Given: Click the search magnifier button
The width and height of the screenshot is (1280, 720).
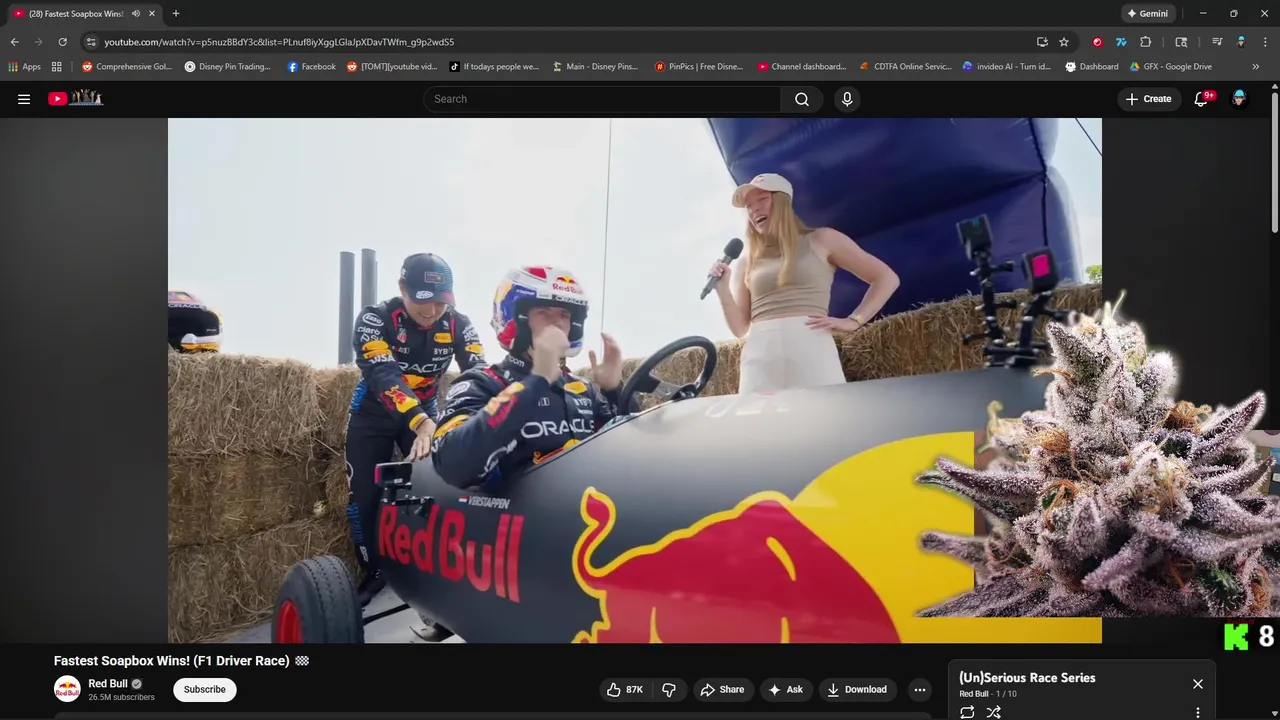Looking at the screenshot, I should (802, 99).
